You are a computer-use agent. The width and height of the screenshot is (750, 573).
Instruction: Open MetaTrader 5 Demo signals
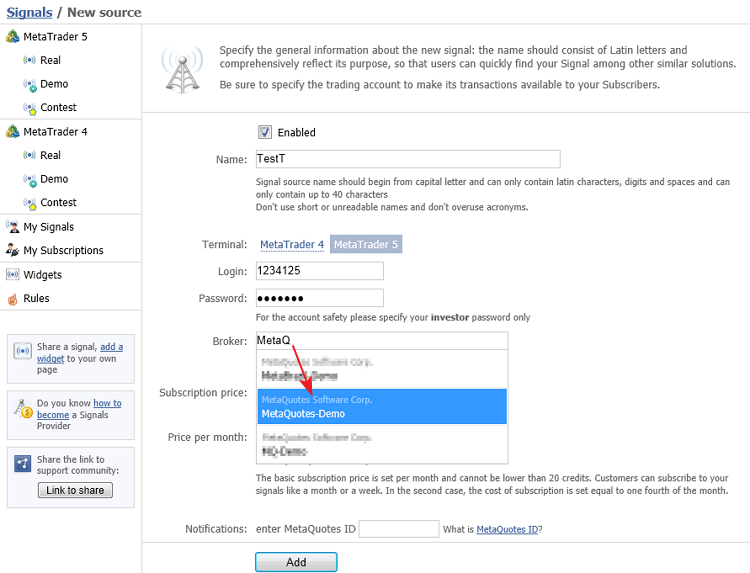(x=54, y=84)
